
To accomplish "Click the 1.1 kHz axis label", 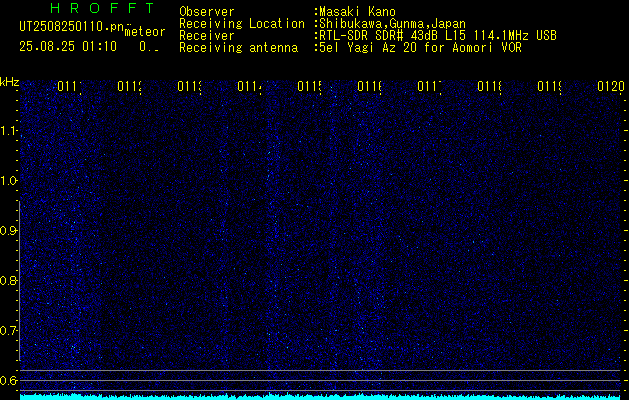I will click(8, 131).
